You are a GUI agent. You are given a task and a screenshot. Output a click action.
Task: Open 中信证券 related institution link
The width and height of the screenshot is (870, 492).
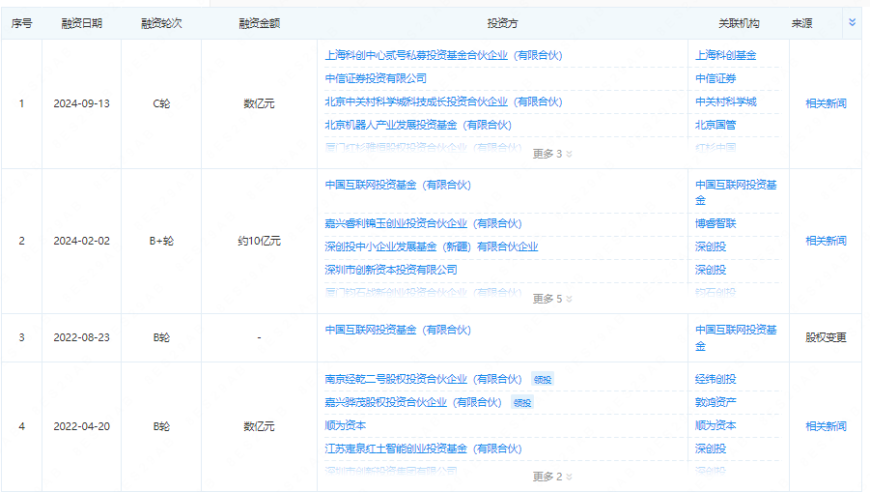[x=716, y=78]
